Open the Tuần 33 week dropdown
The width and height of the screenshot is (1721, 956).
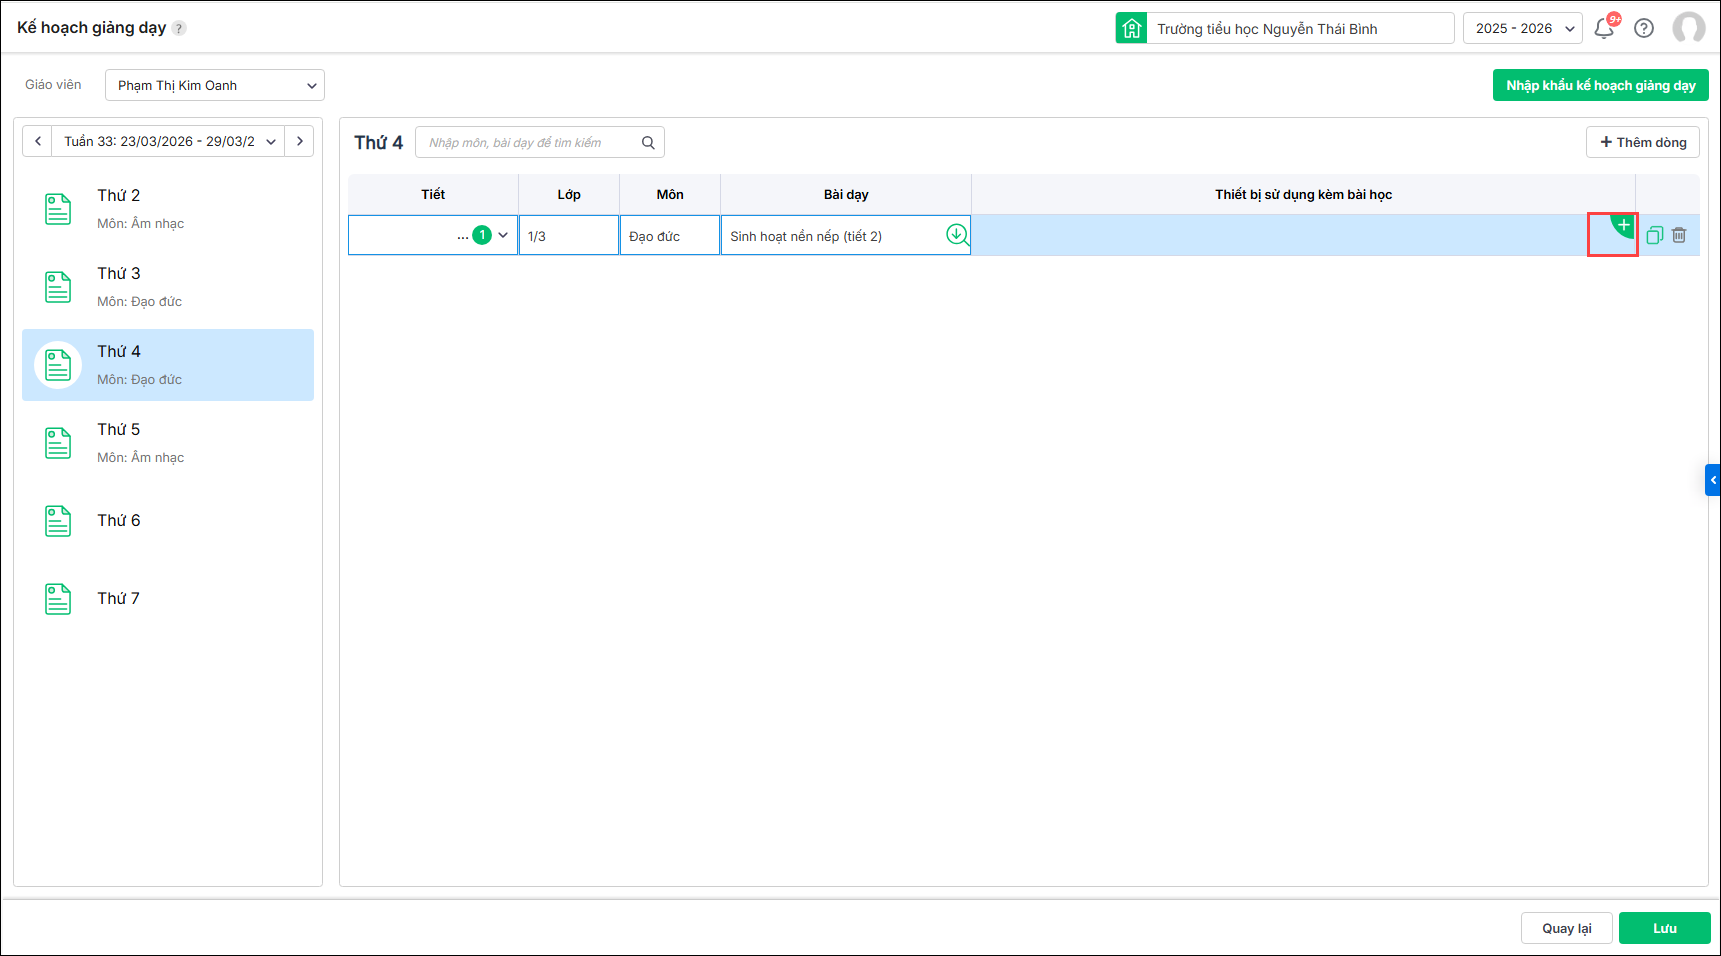coord(169,141)
